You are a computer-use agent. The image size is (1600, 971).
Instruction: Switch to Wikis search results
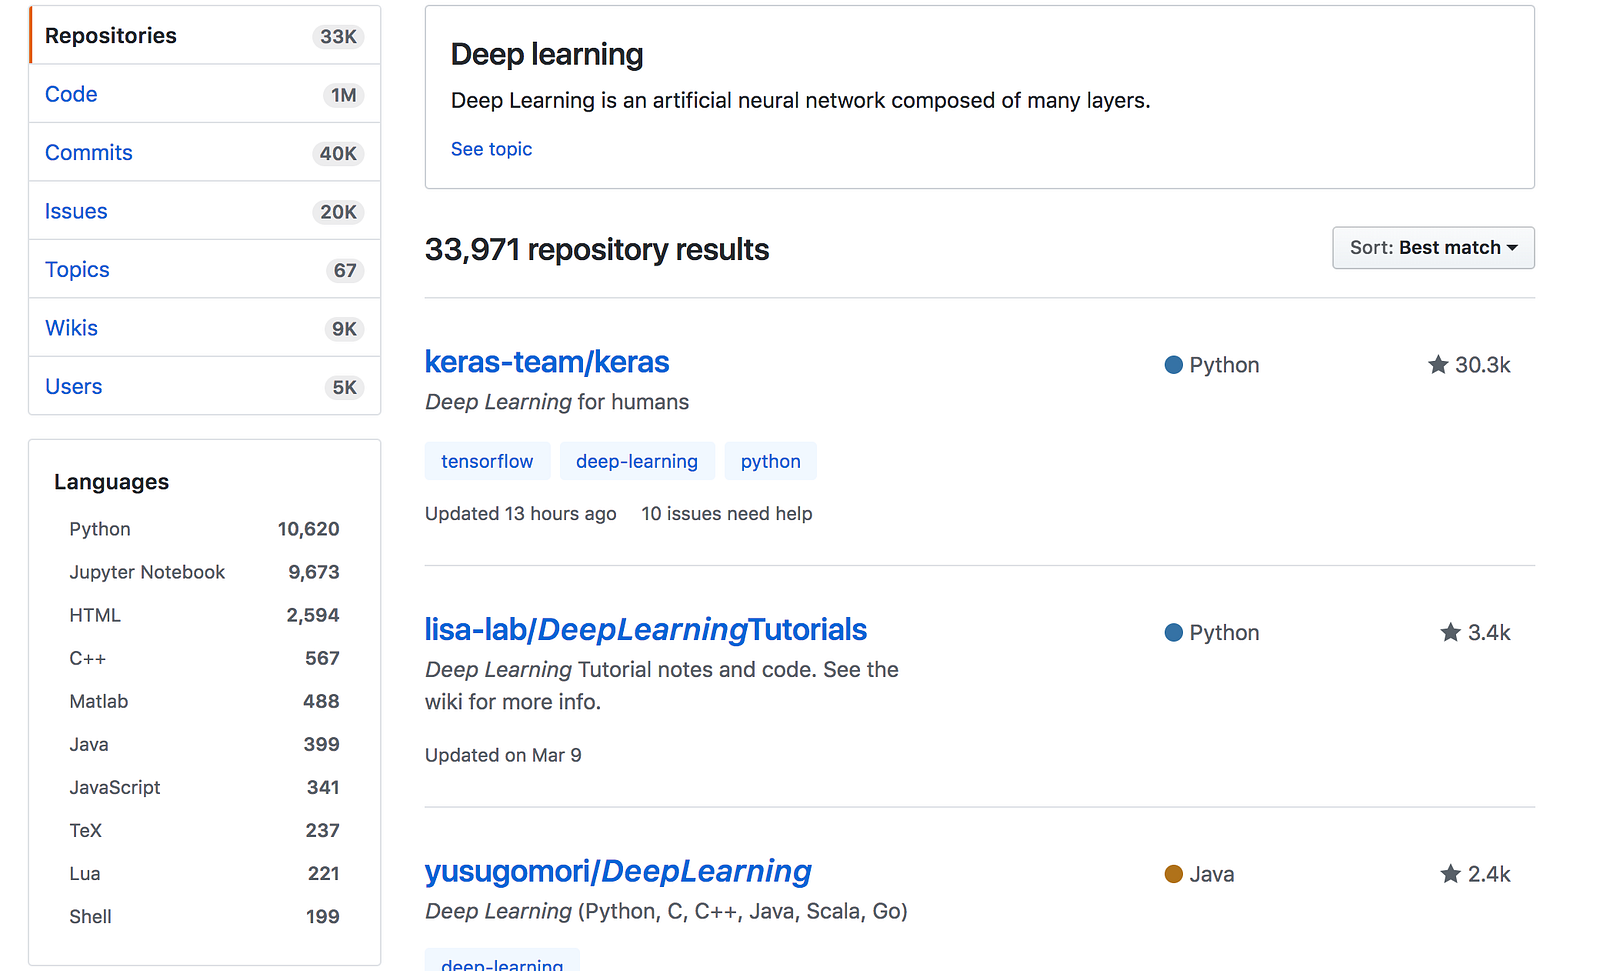[x=205, y=328]
